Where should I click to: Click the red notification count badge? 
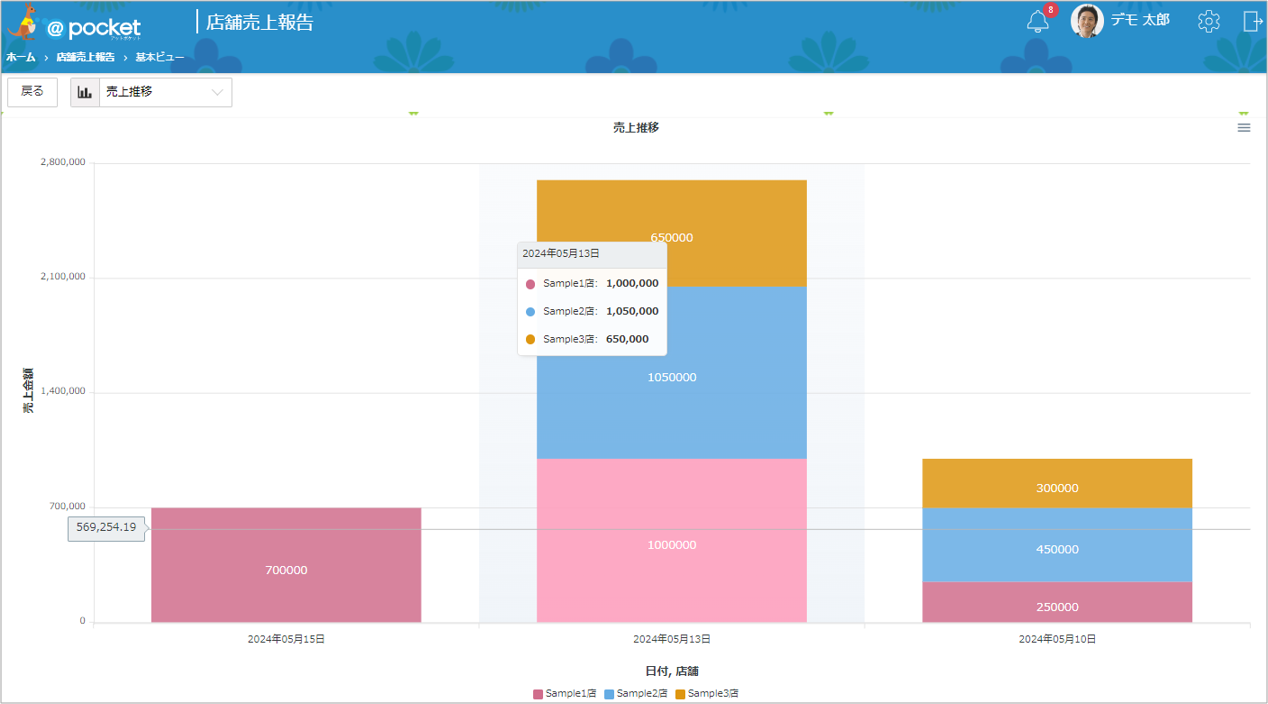1050,10
